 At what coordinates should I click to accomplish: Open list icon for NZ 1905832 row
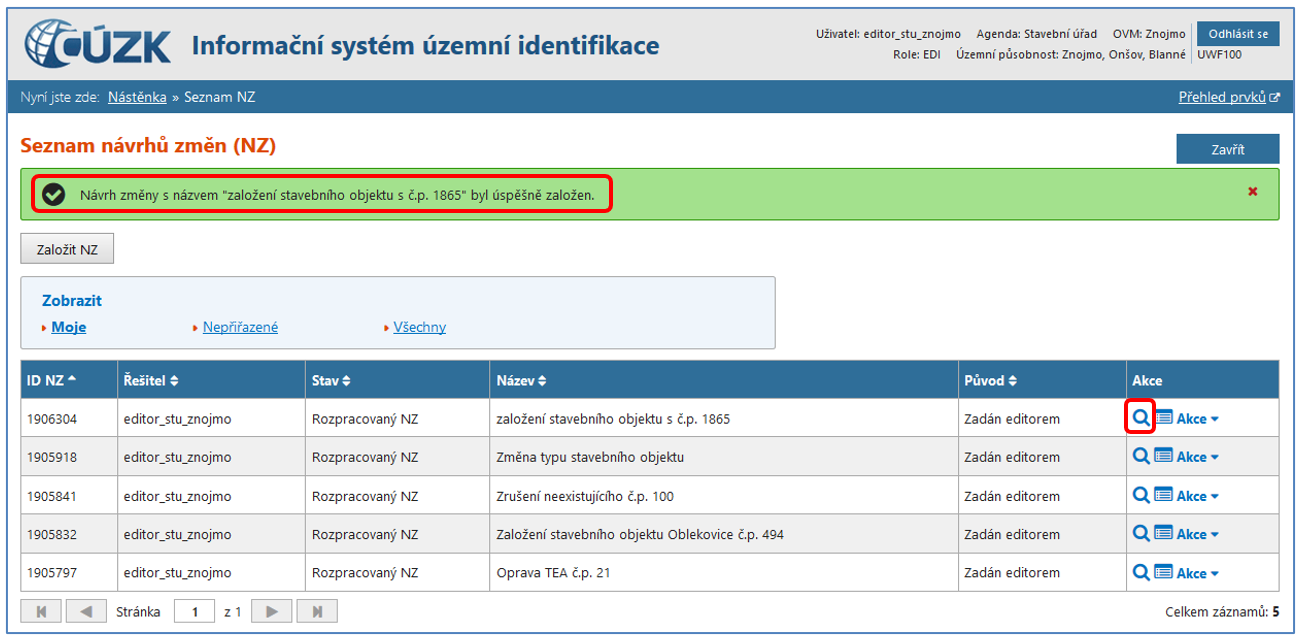[1163, 534]
